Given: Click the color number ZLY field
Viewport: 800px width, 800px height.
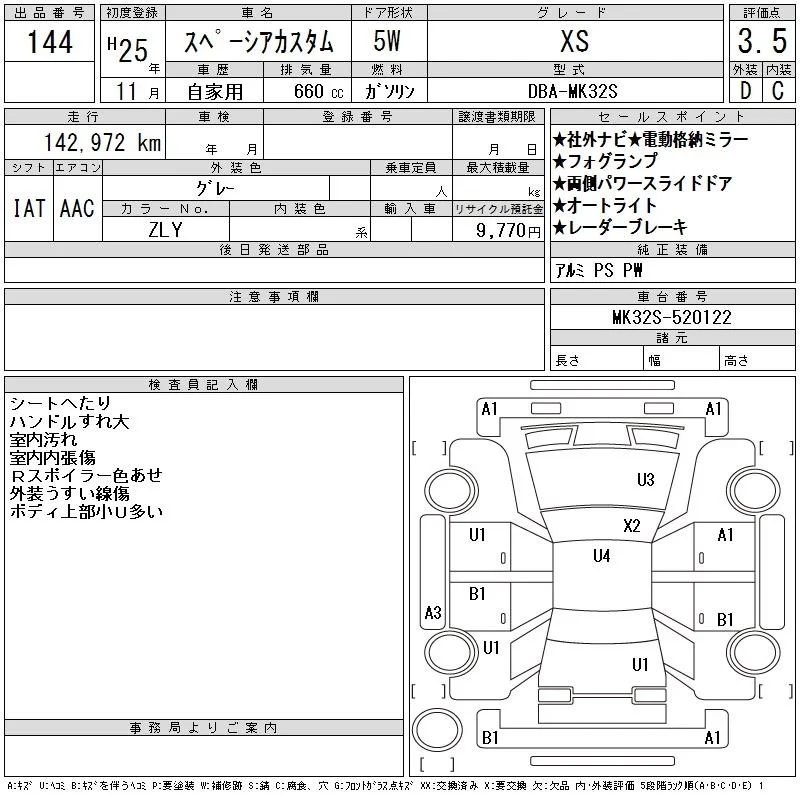Looking at the screenshot, I should (x=165, y=230).
